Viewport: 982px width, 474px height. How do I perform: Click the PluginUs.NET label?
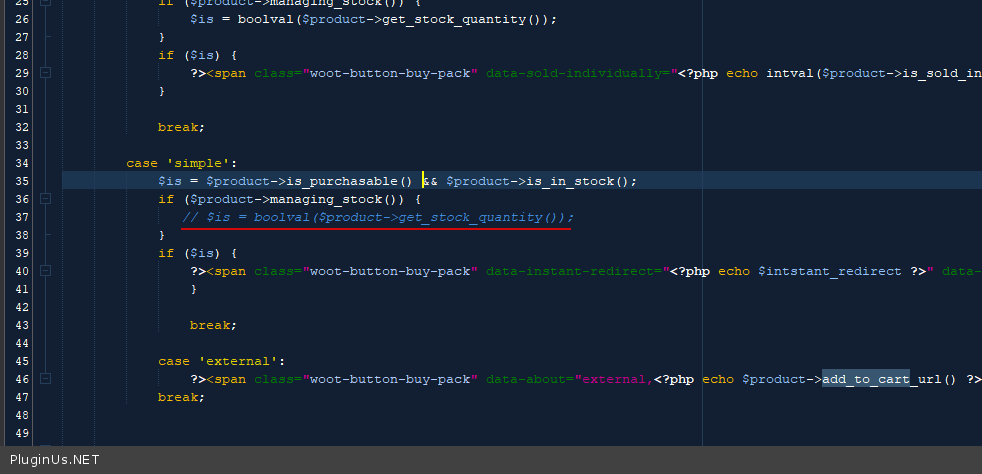(x=50, y=460)
